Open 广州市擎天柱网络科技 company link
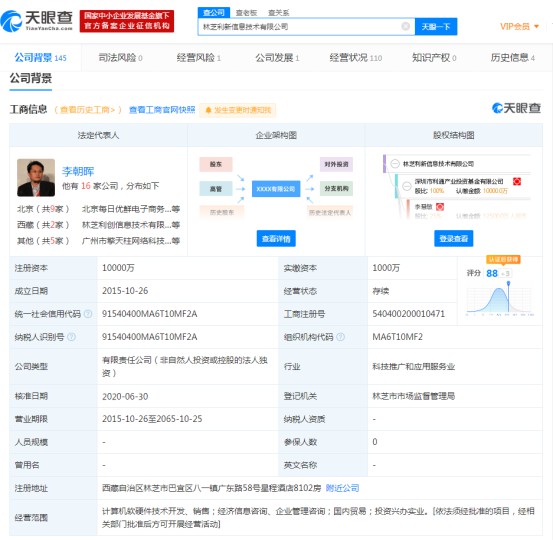Viewport: 553px width, 540px height. click(x=131, y=241)
